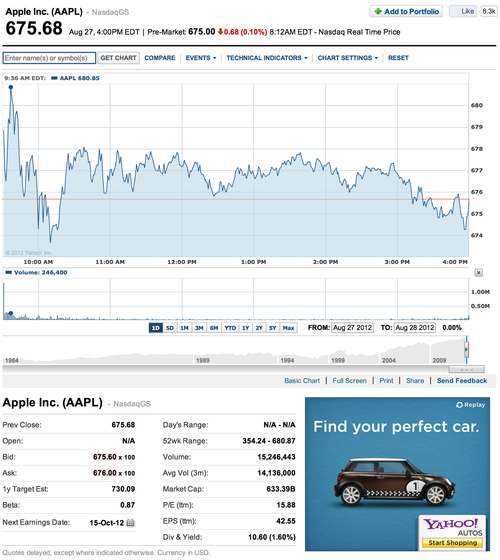Show the 2Y chart range
The height and width of the screenshot is (560, 500).
point(259,328)
